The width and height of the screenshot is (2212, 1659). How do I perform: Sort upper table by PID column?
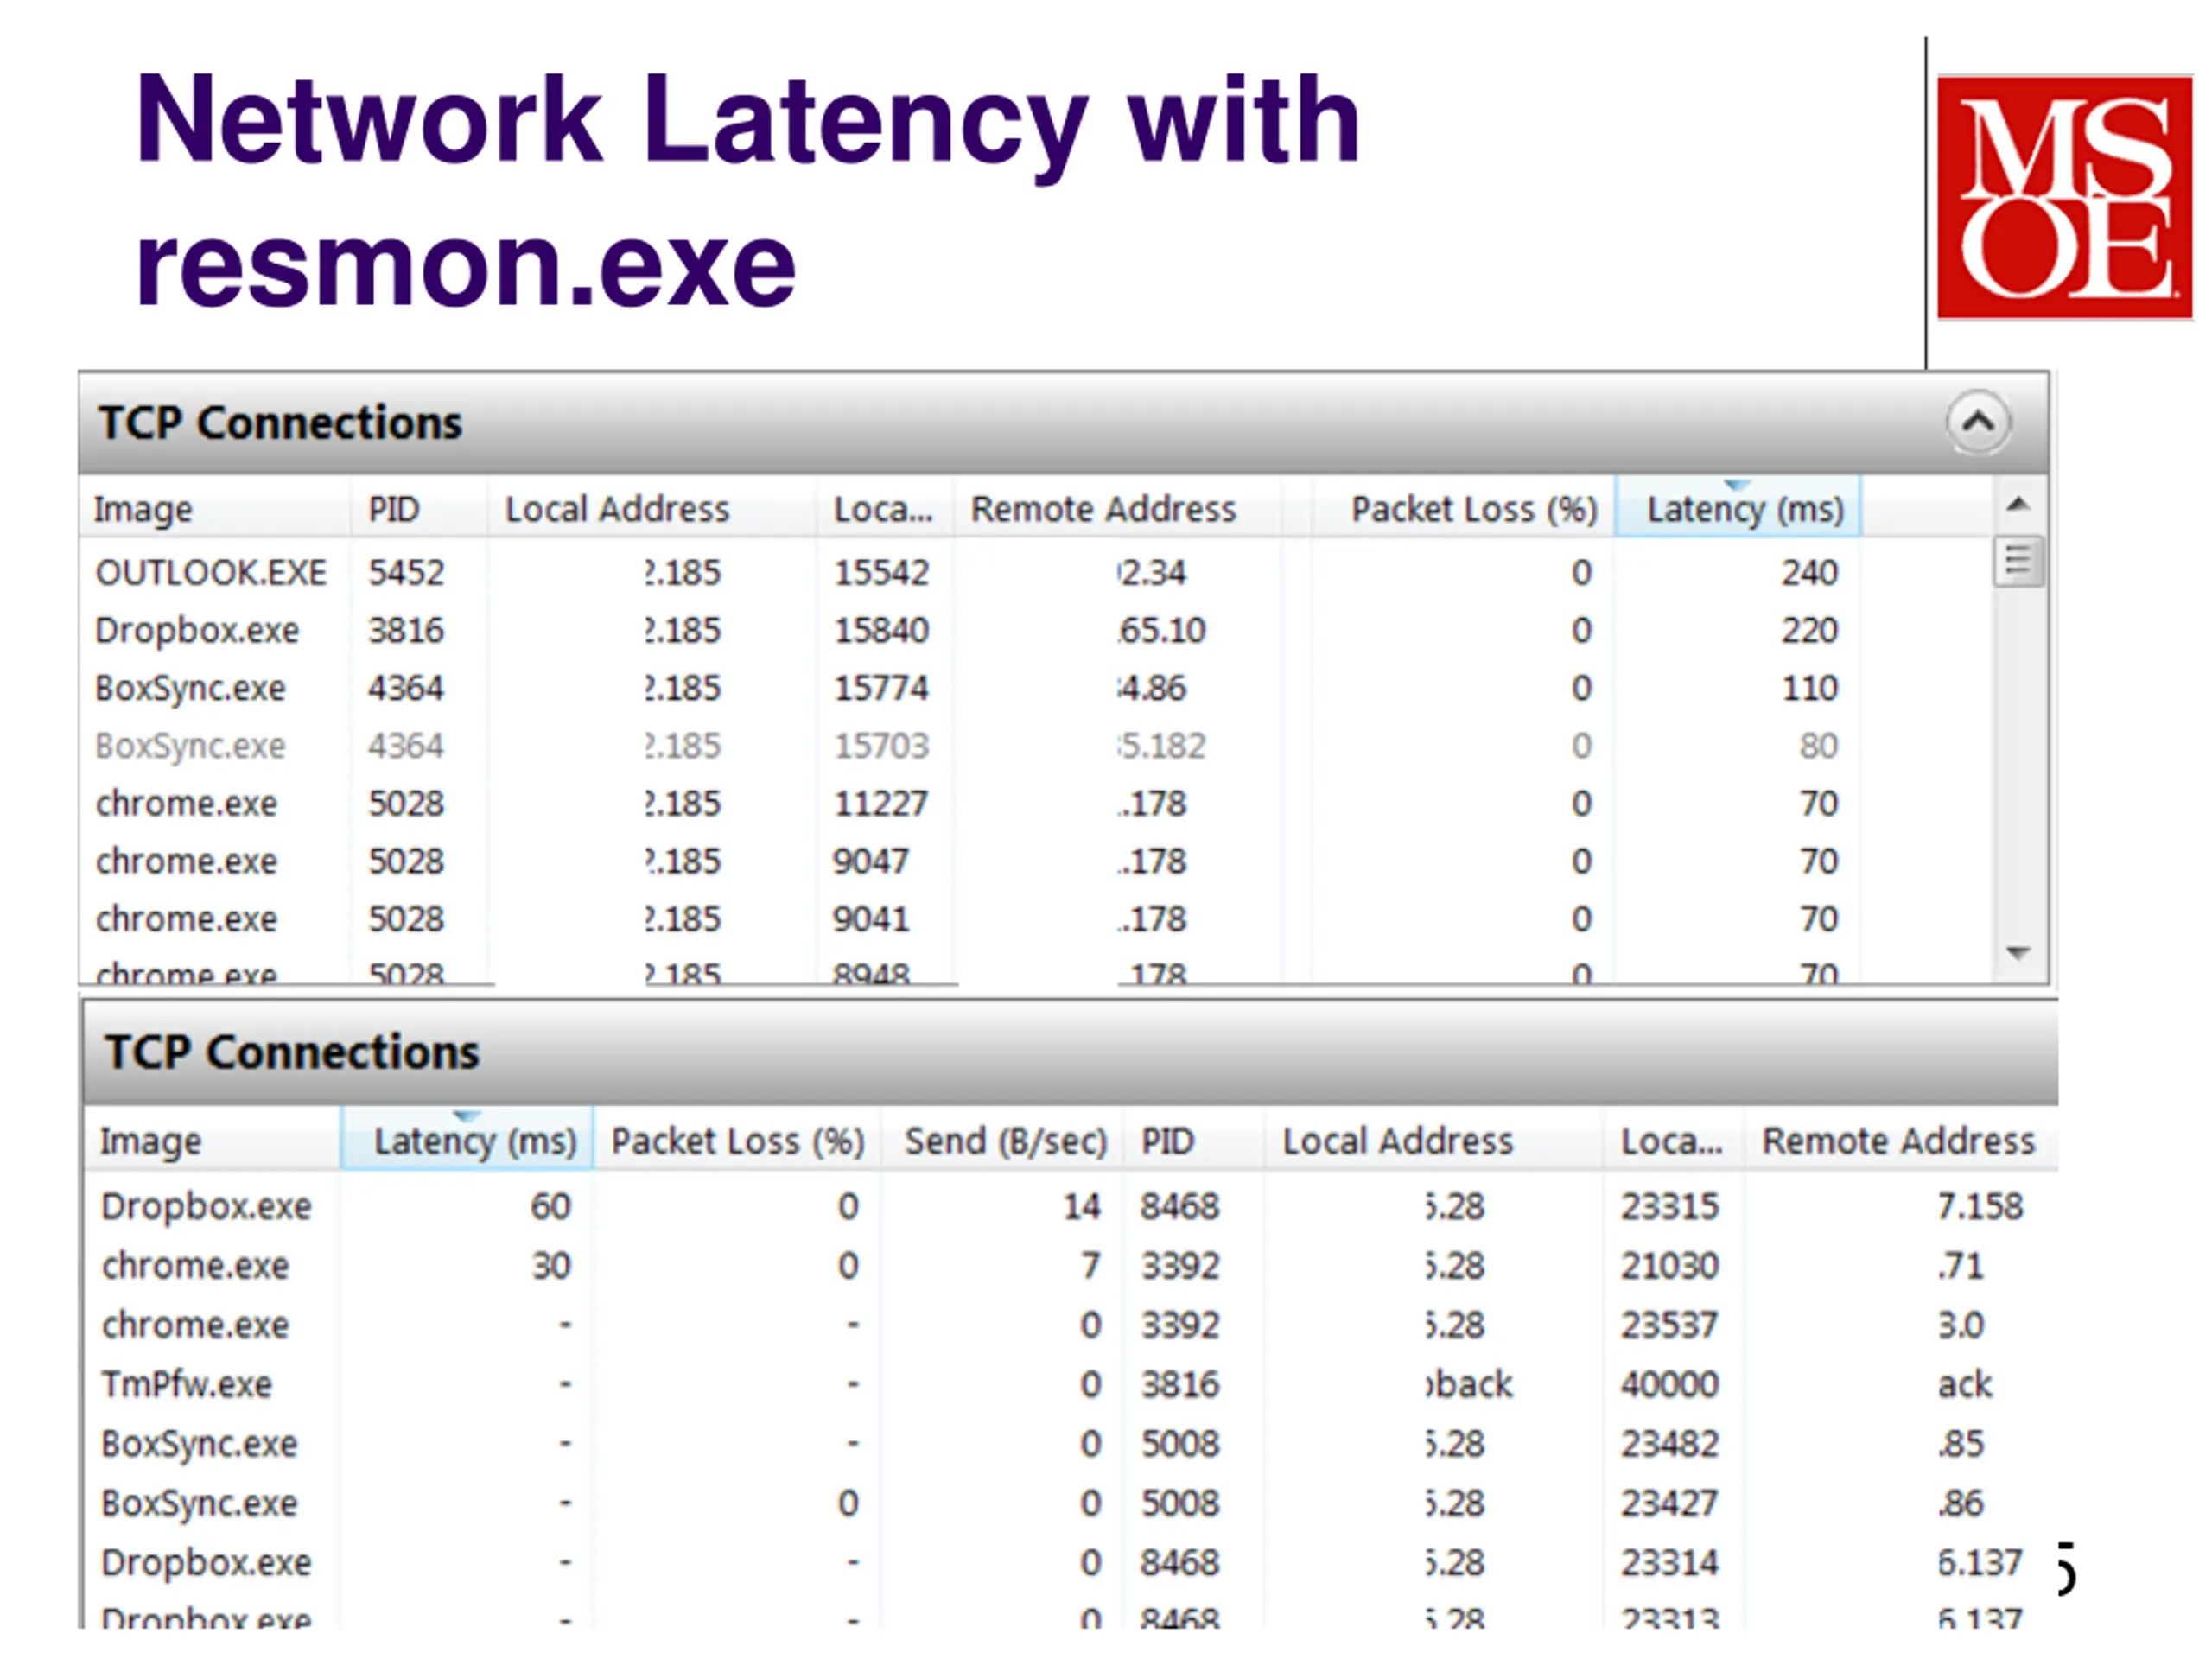(x=419, y=509)
